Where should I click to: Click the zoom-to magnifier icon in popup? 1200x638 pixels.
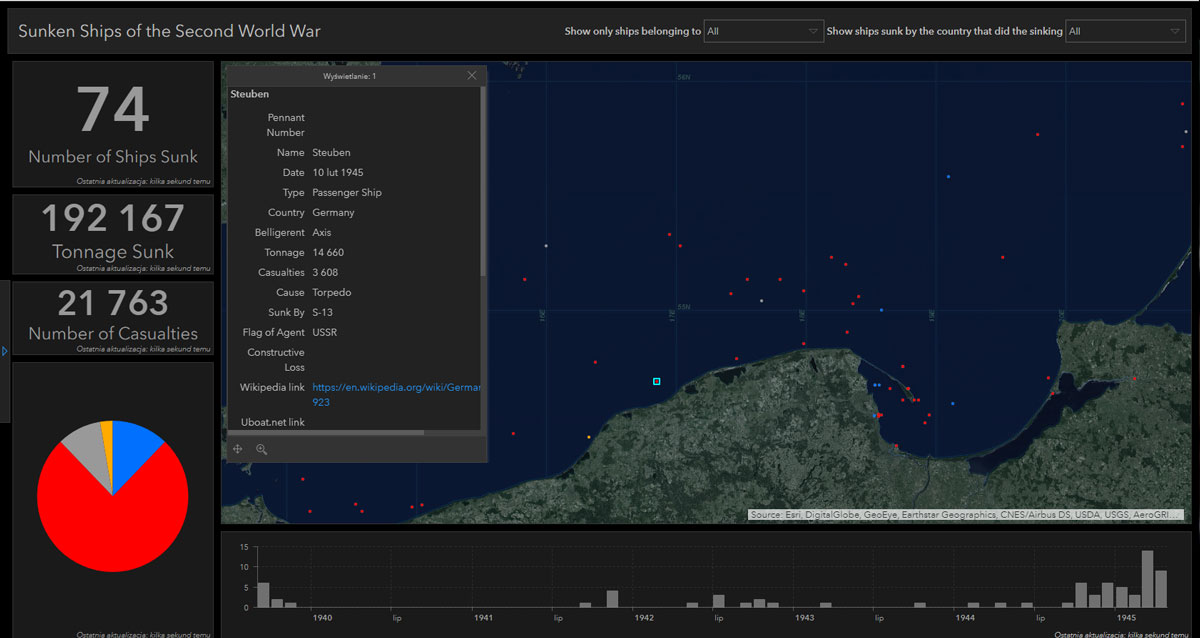(x=262, y=450)
